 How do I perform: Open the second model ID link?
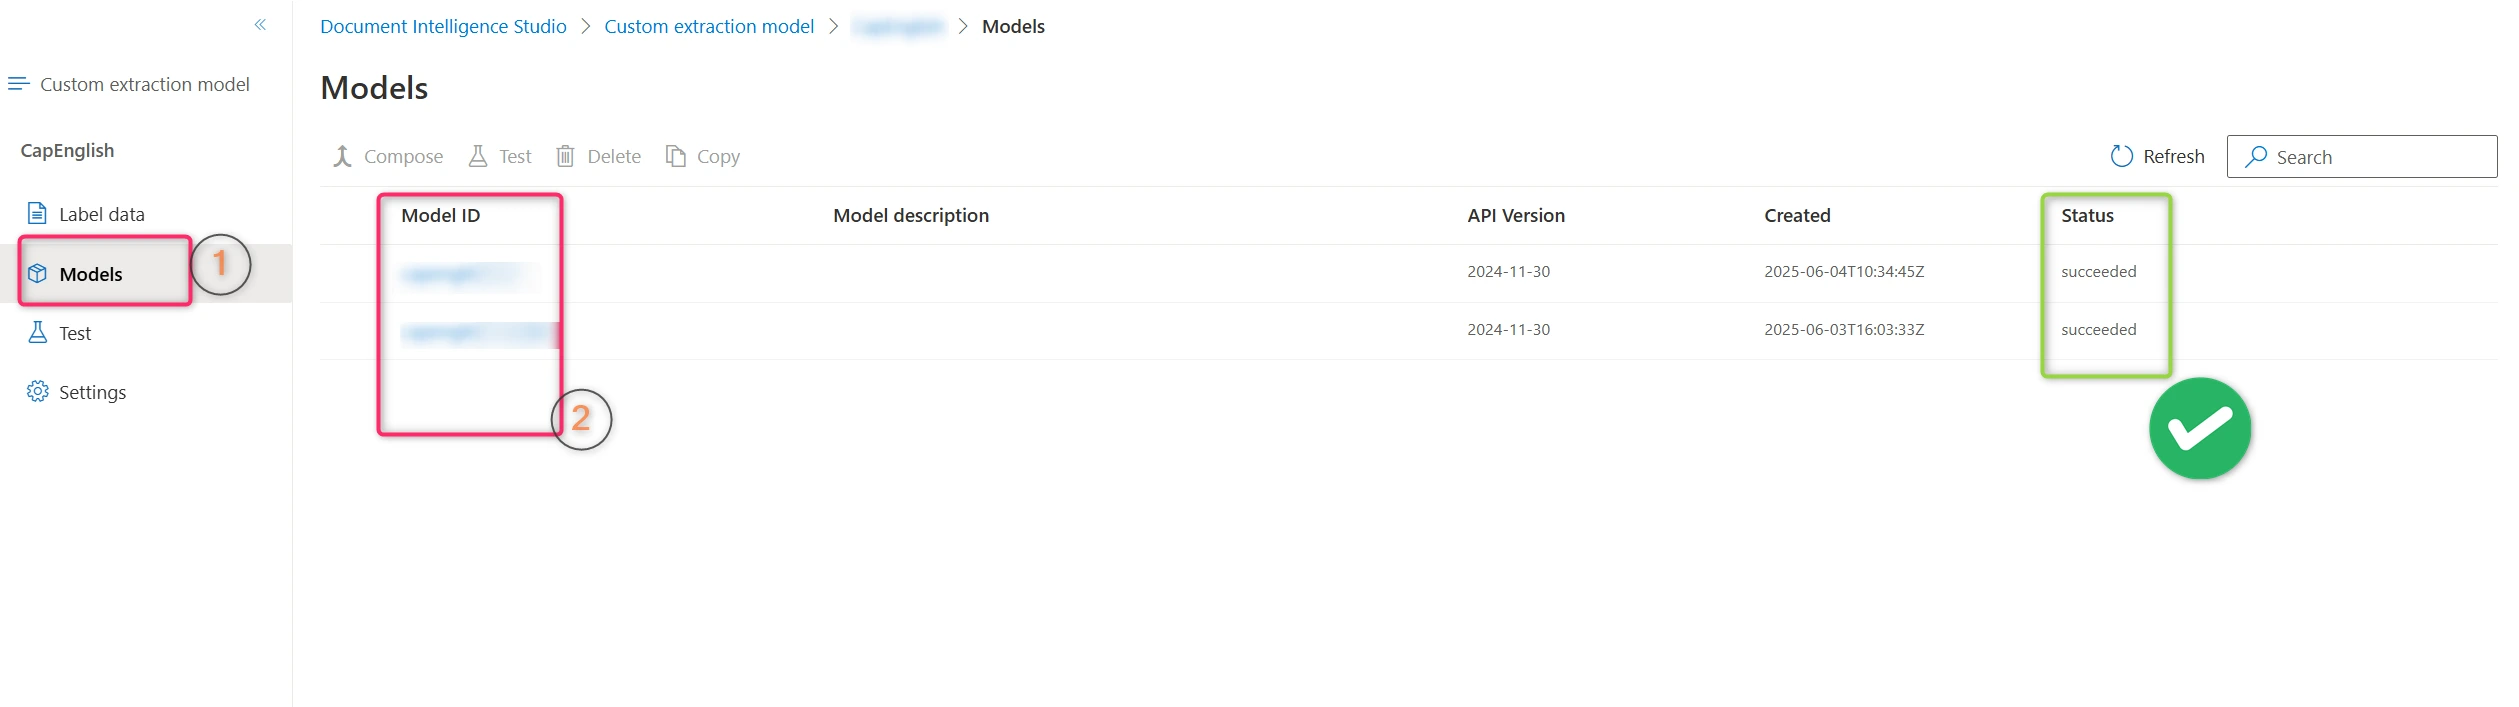[479, 331]
